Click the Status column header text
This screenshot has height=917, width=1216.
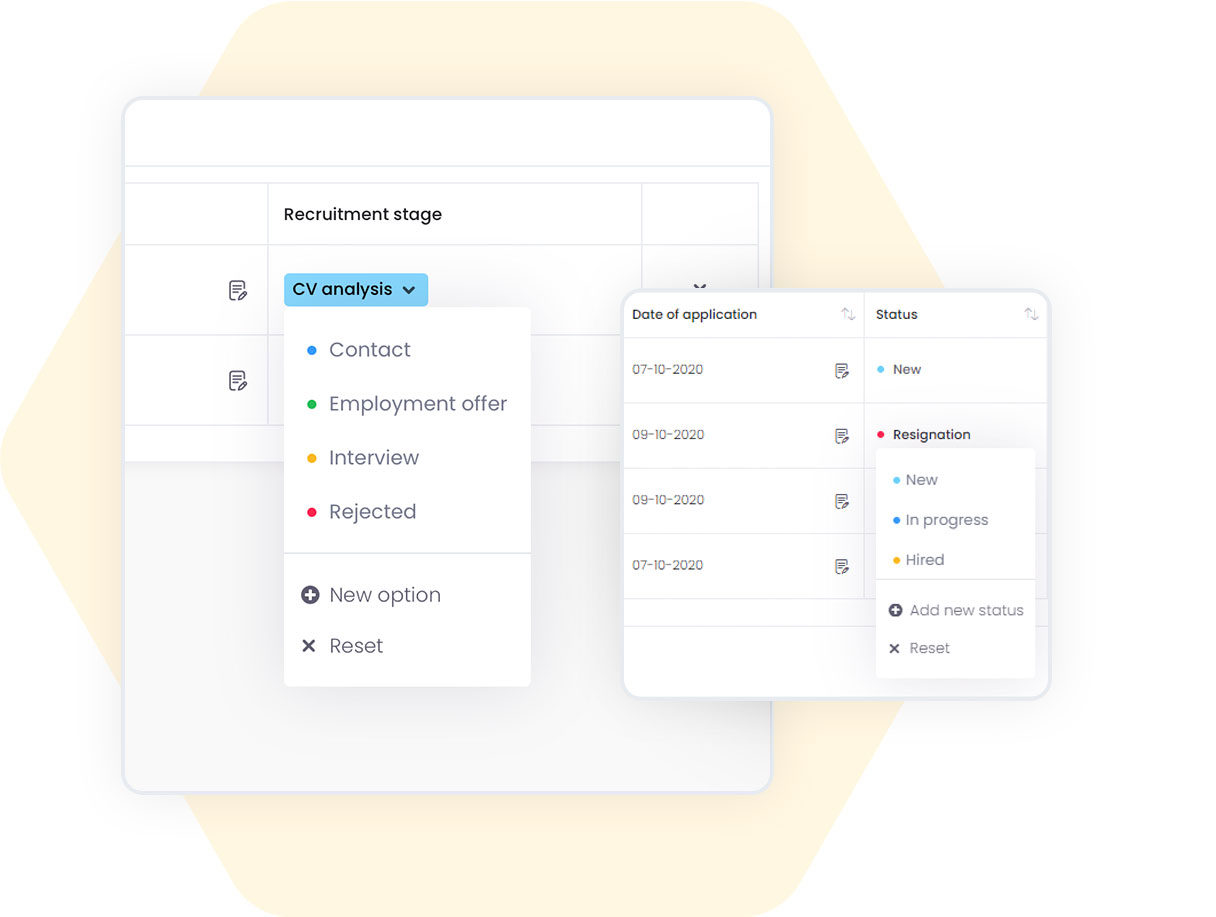click(896, 314)
